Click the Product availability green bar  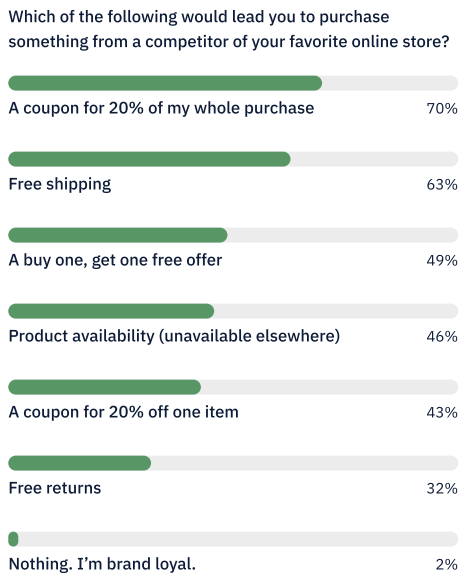(x=111, y=311)
